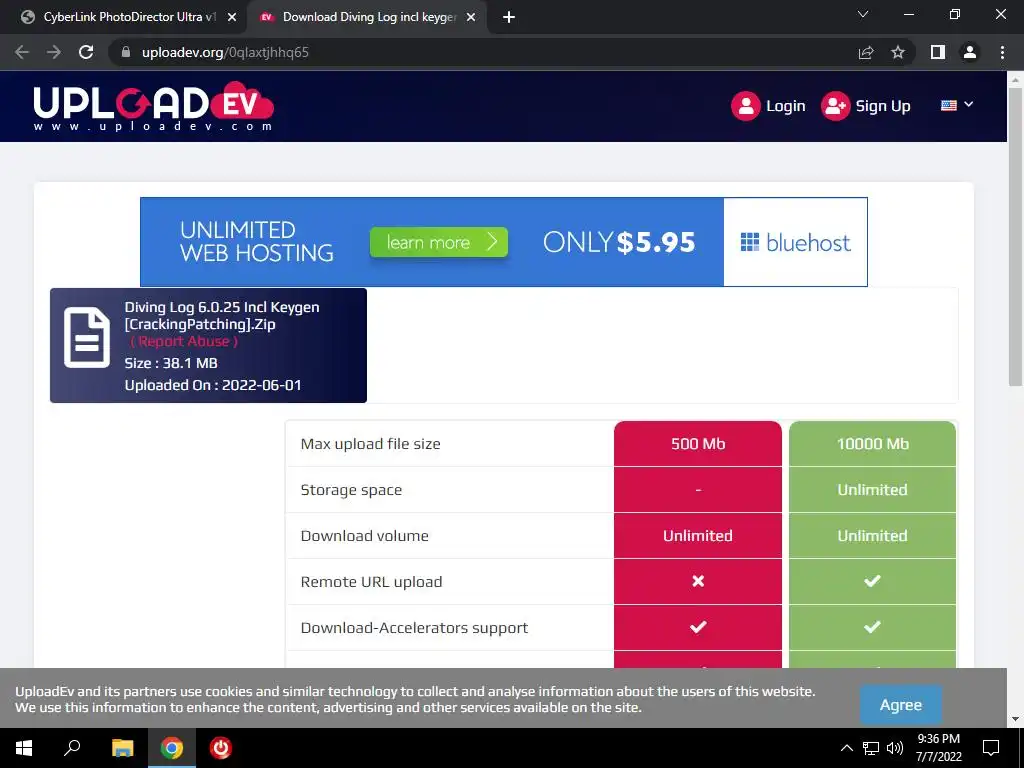Click green checkmark for Remote URL upload
This screenshot has width=1024, height=768.
pyautogui.click(x=872, y=581)
